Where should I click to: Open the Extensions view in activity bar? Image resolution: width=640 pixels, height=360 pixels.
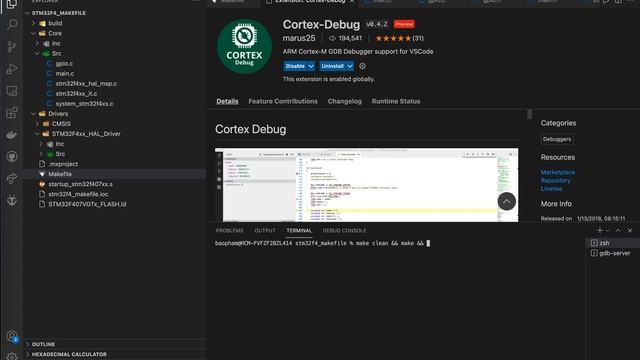pyautogui.click(x=12, y=113)
